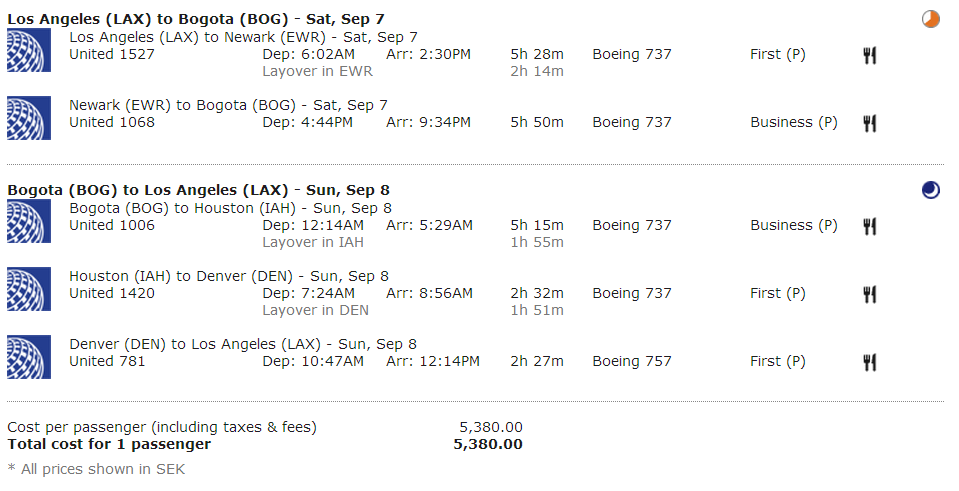Image resolution: width=959 pixels, height=491 pixels.
Task: Click the Boeing 757 aircraft text
Action: point(632,361)
